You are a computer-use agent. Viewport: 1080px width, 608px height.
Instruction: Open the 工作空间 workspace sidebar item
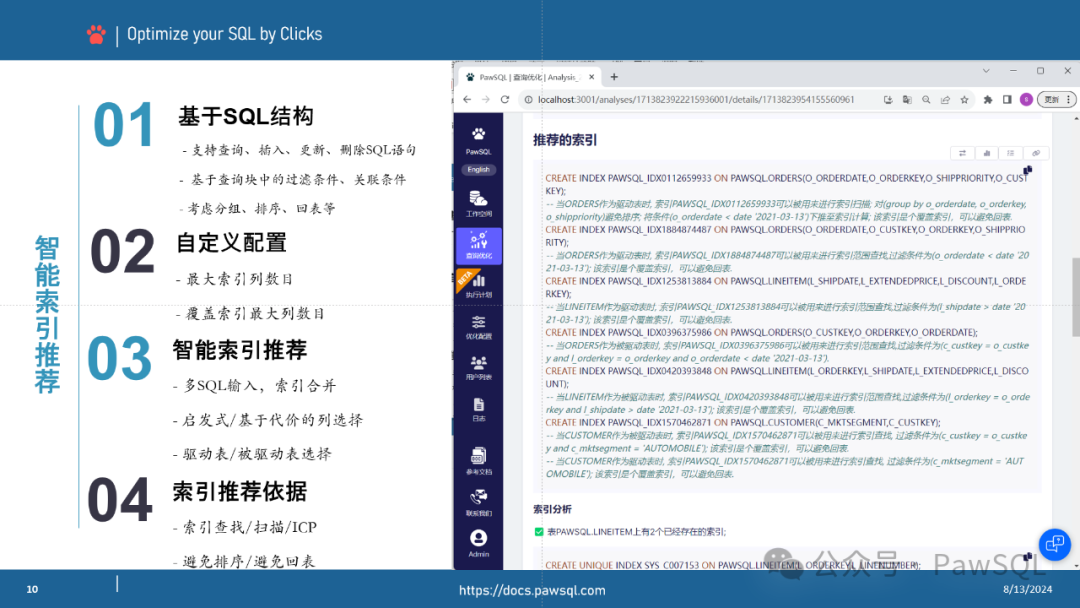tap(478, 204)
